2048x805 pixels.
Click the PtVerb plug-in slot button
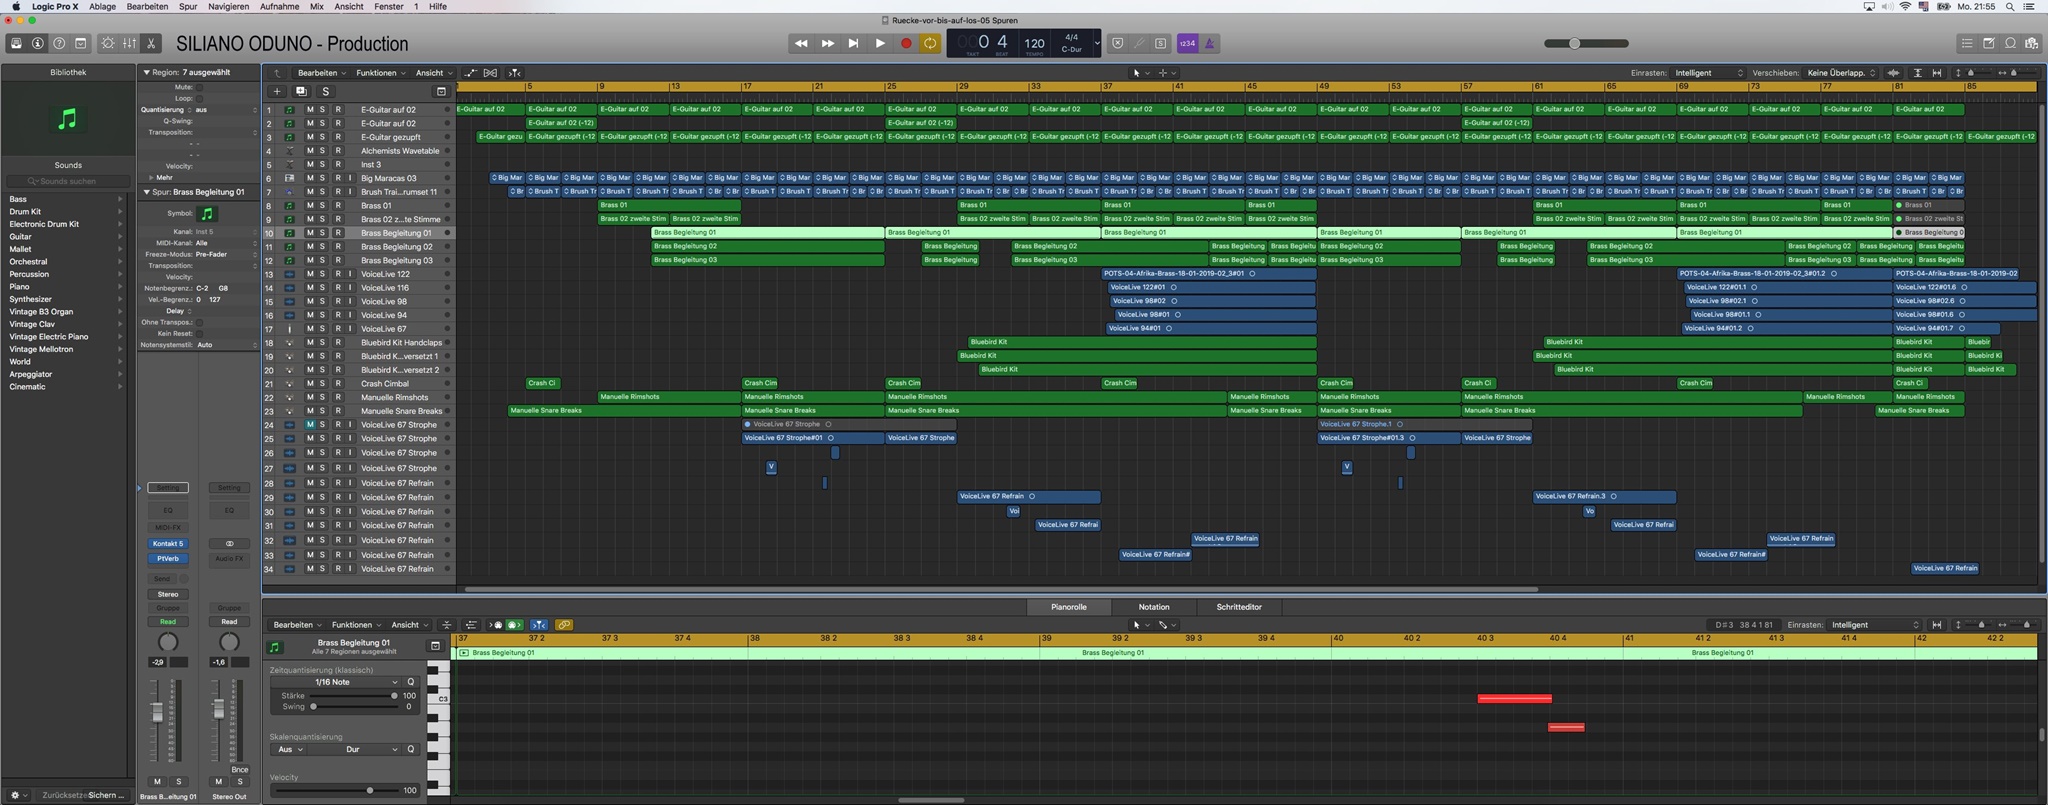click(167, 558)
